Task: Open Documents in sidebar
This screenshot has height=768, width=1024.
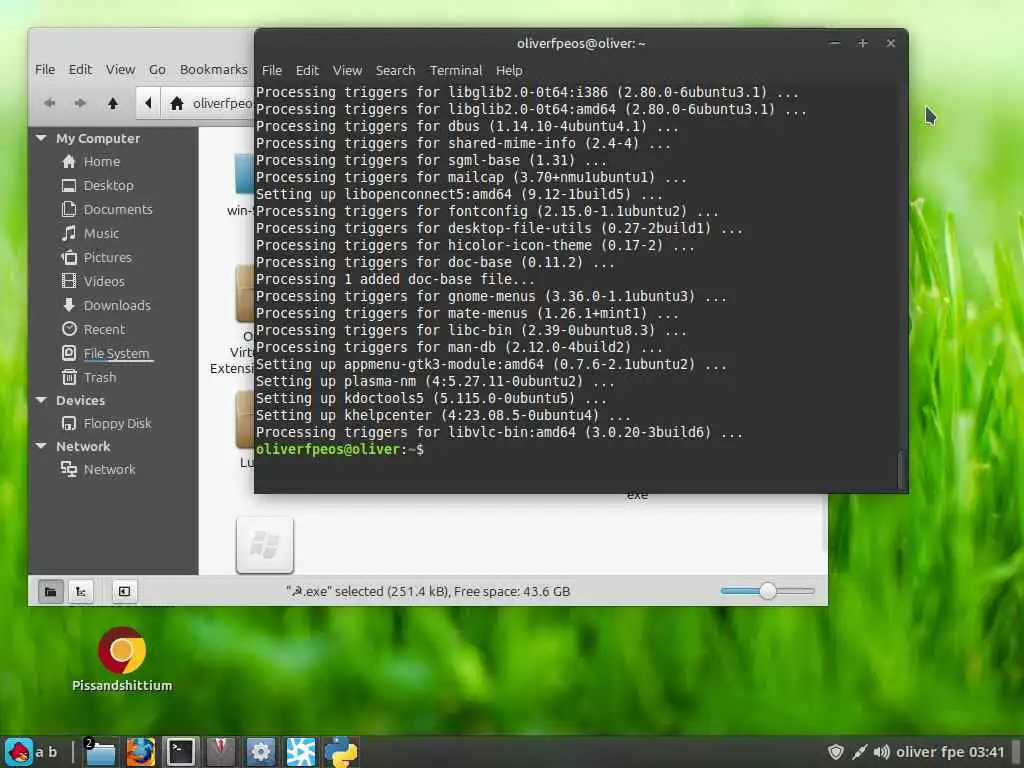Action: pyautogui.click(x=118, y=209)
